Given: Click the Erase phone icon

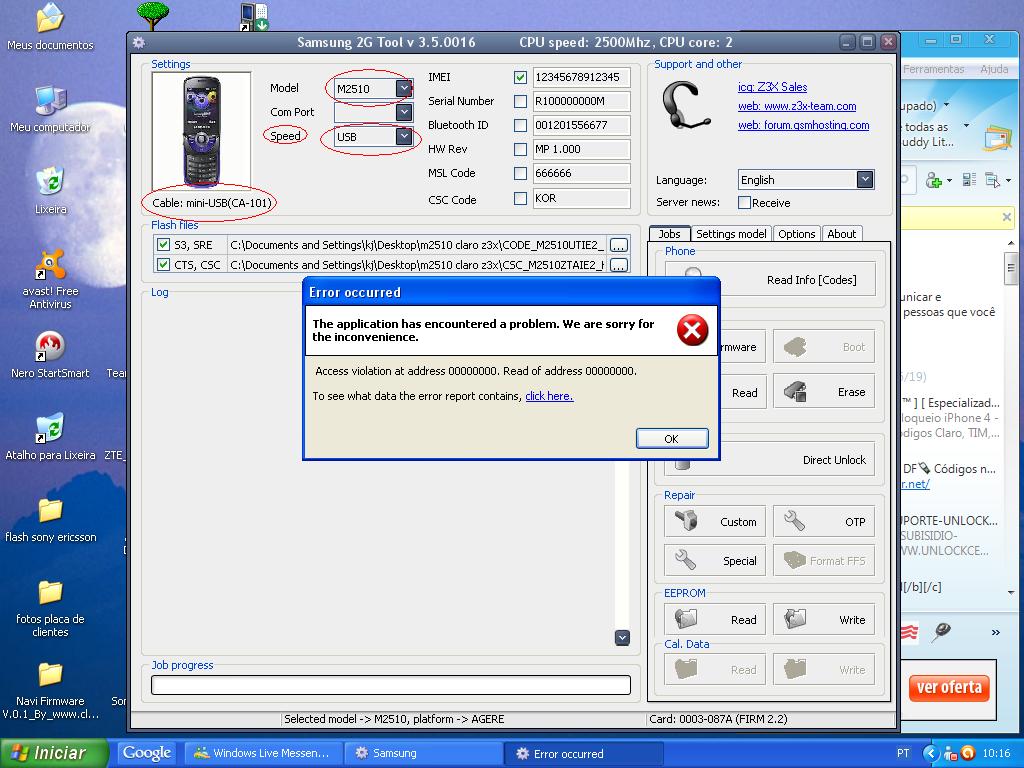Looking at the screenshot, I should coord(795,391).
